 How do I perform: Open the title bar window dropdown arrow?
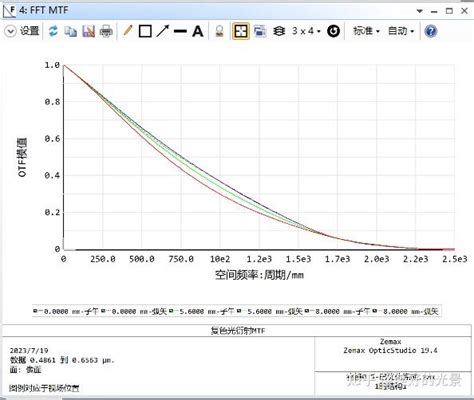[x=420, y=11]
